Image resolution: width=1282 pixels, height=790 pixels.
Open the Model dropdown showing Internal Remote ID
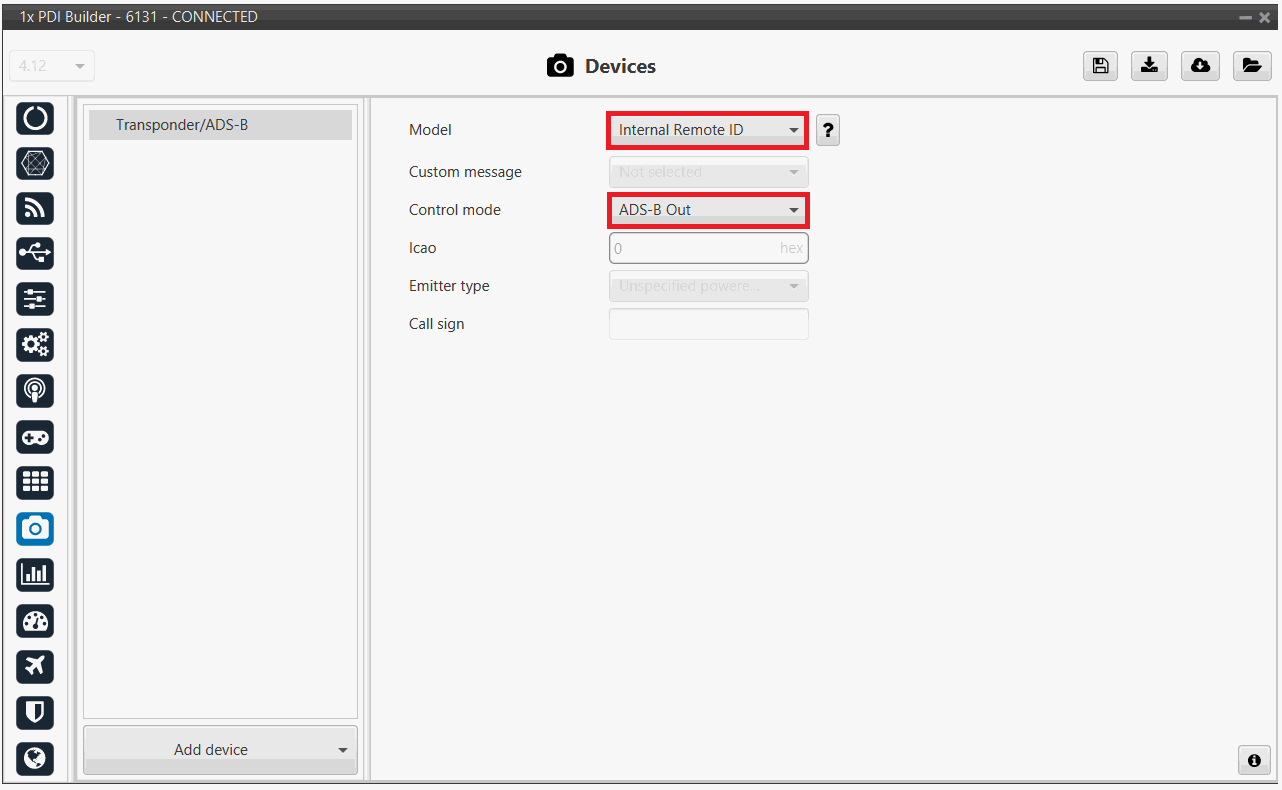pos(708,130)
